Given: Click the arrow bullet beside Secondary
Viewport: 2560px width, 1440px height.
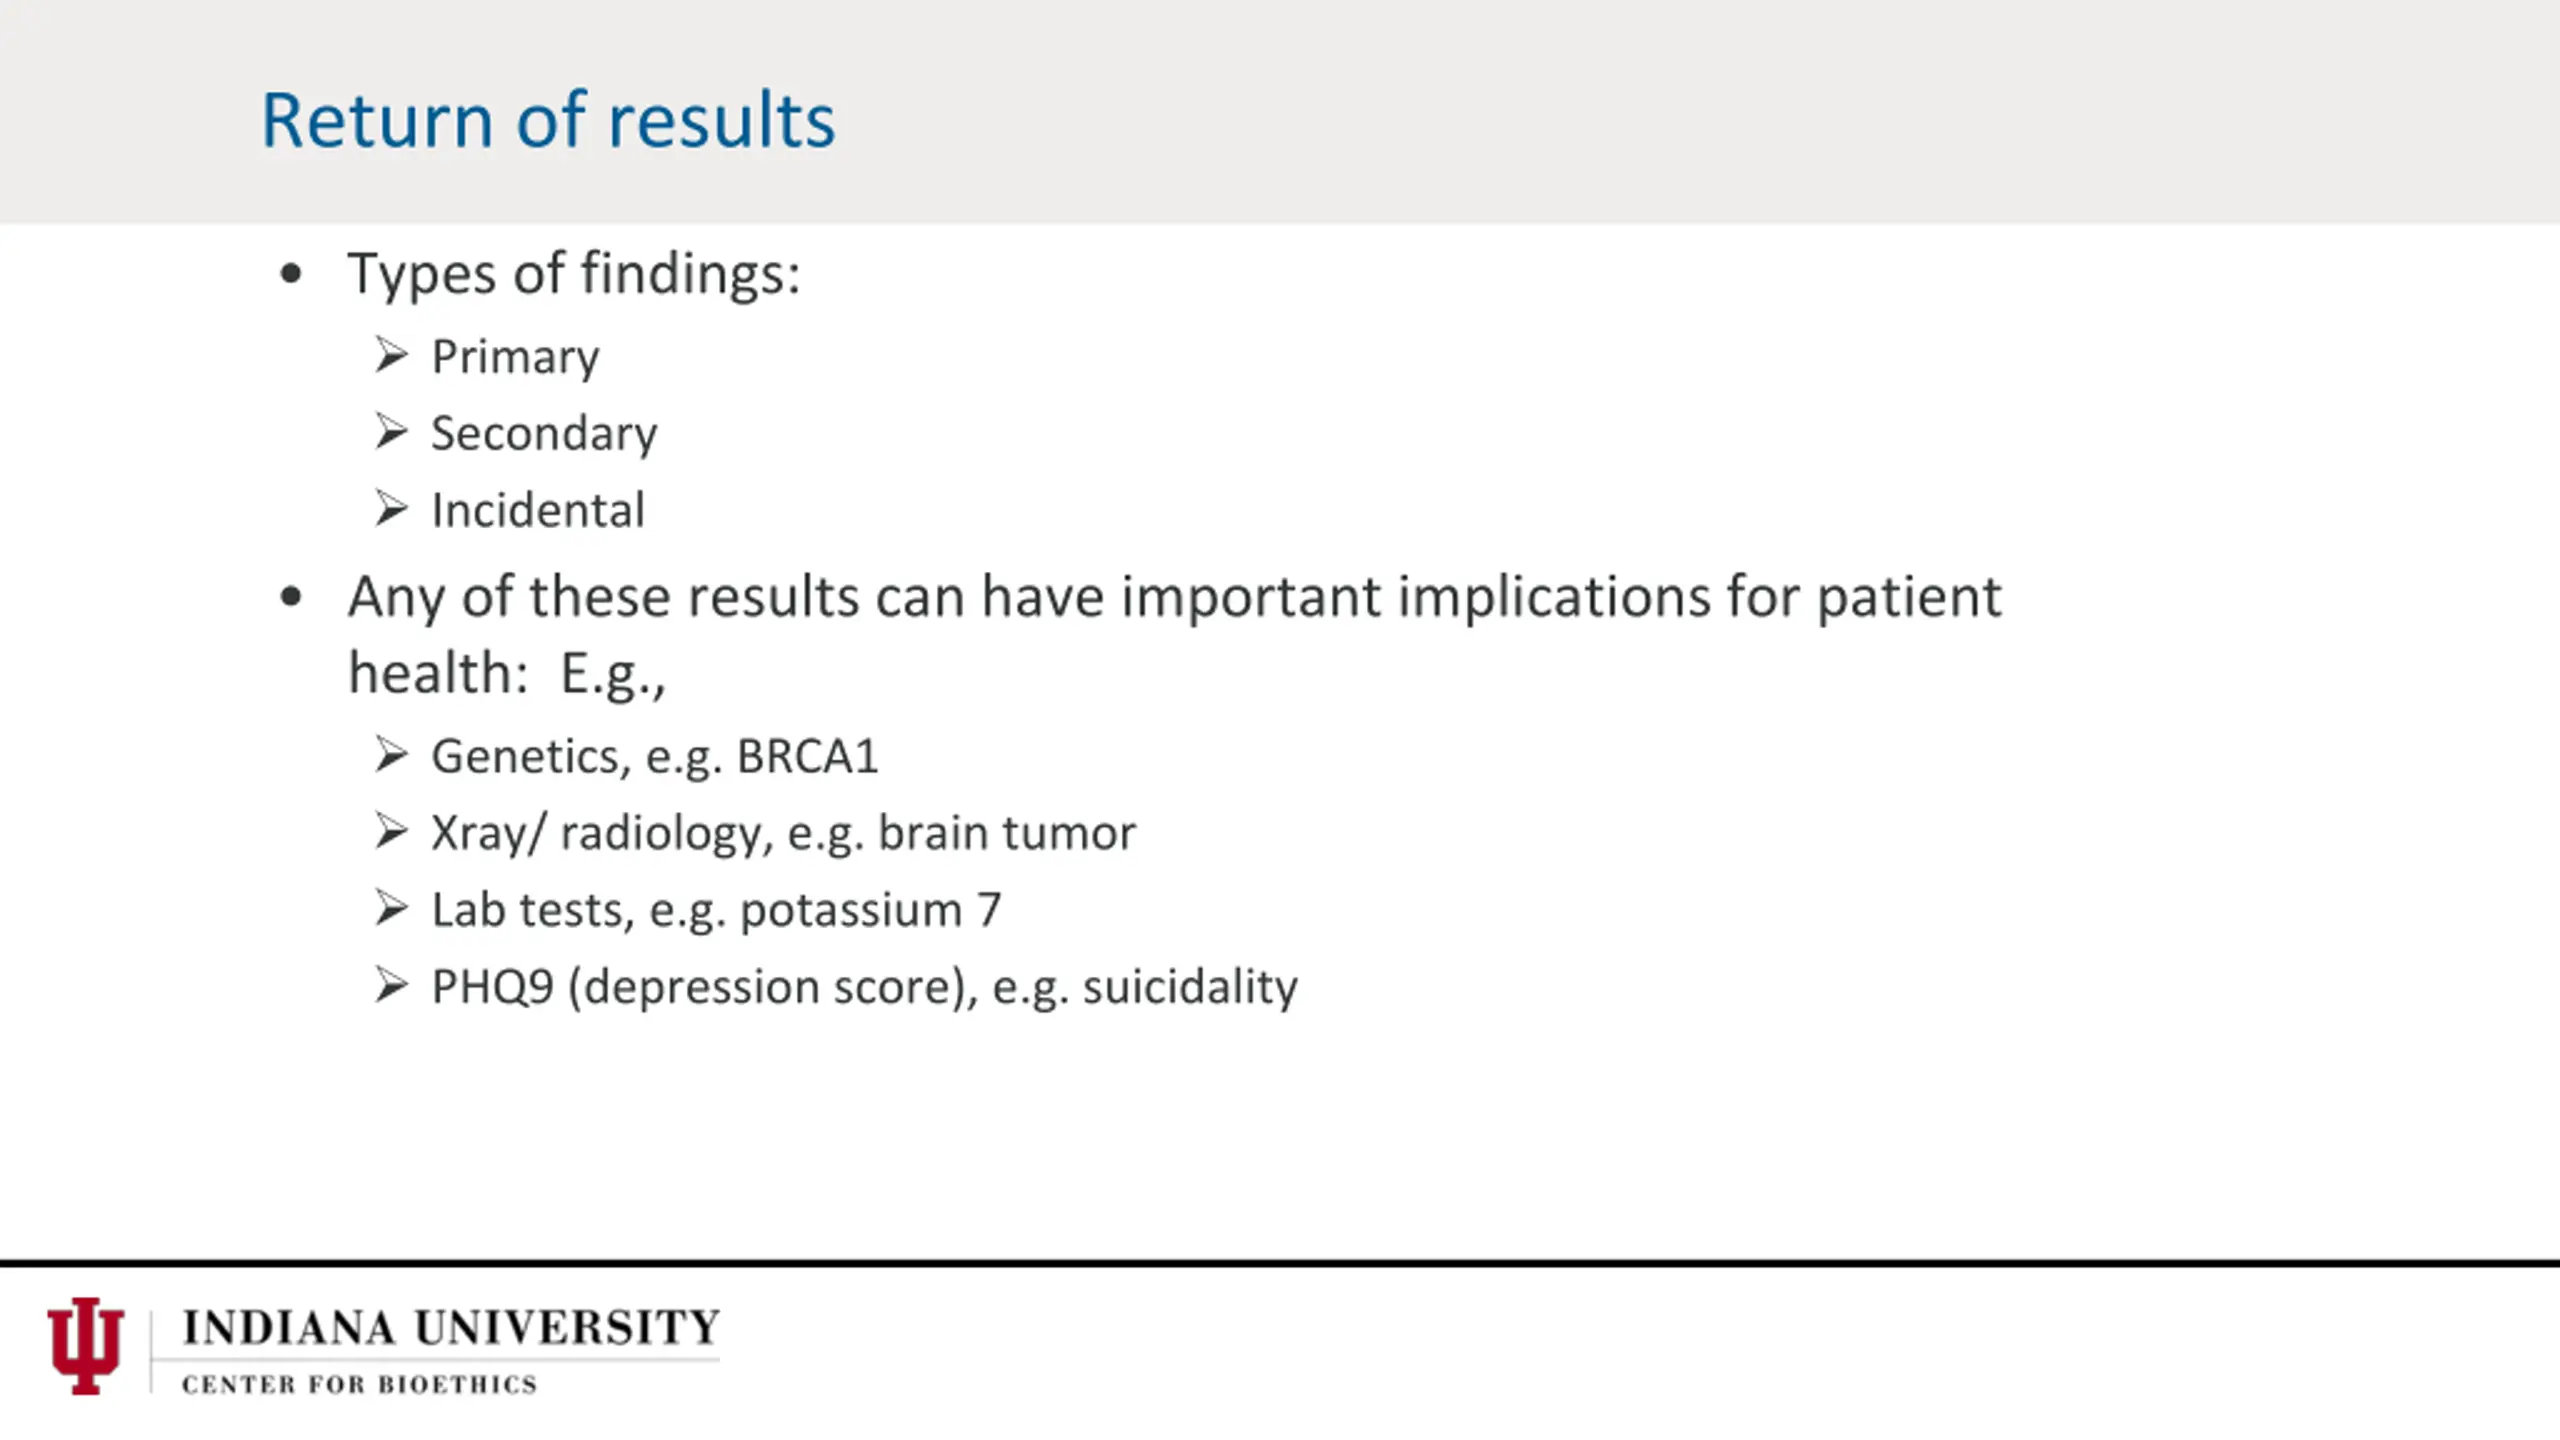Looking at the screenshot, I should (x=391, y=432).
